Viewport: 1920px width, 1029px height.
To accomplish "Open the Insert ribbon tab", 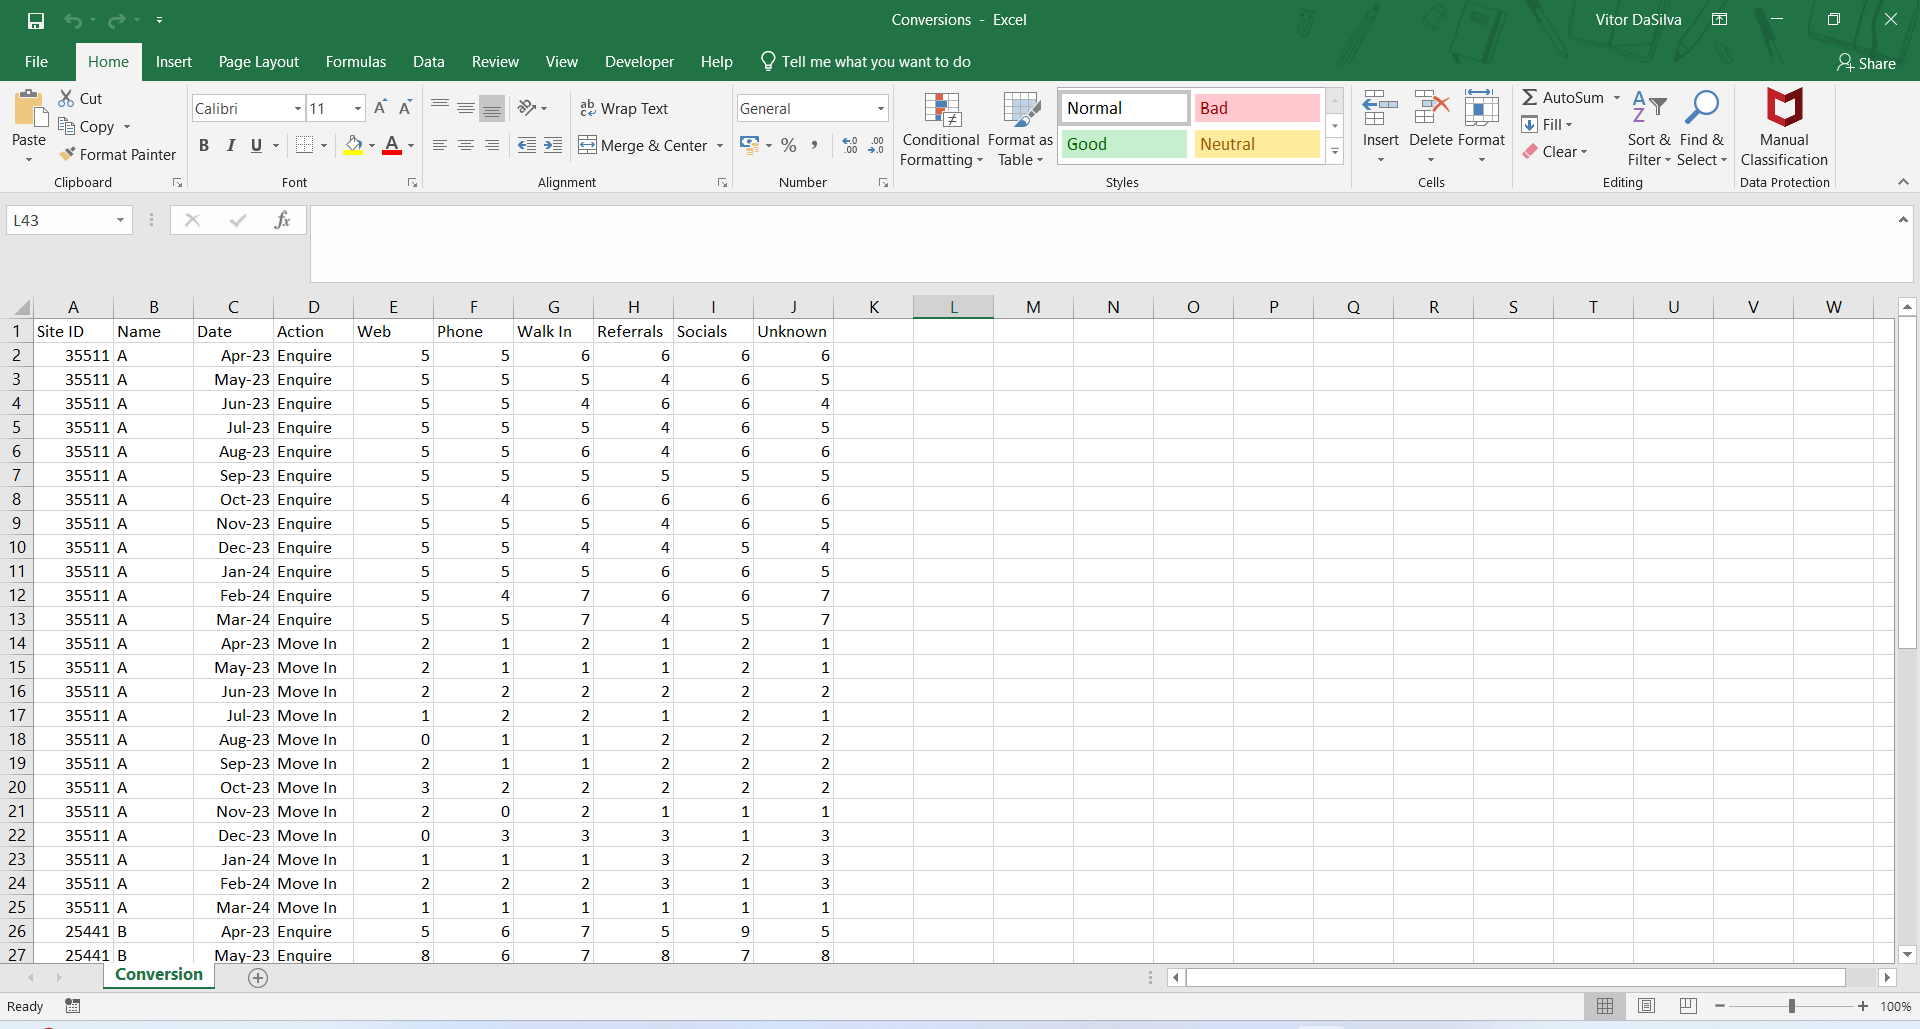I will tap(174, 62).
